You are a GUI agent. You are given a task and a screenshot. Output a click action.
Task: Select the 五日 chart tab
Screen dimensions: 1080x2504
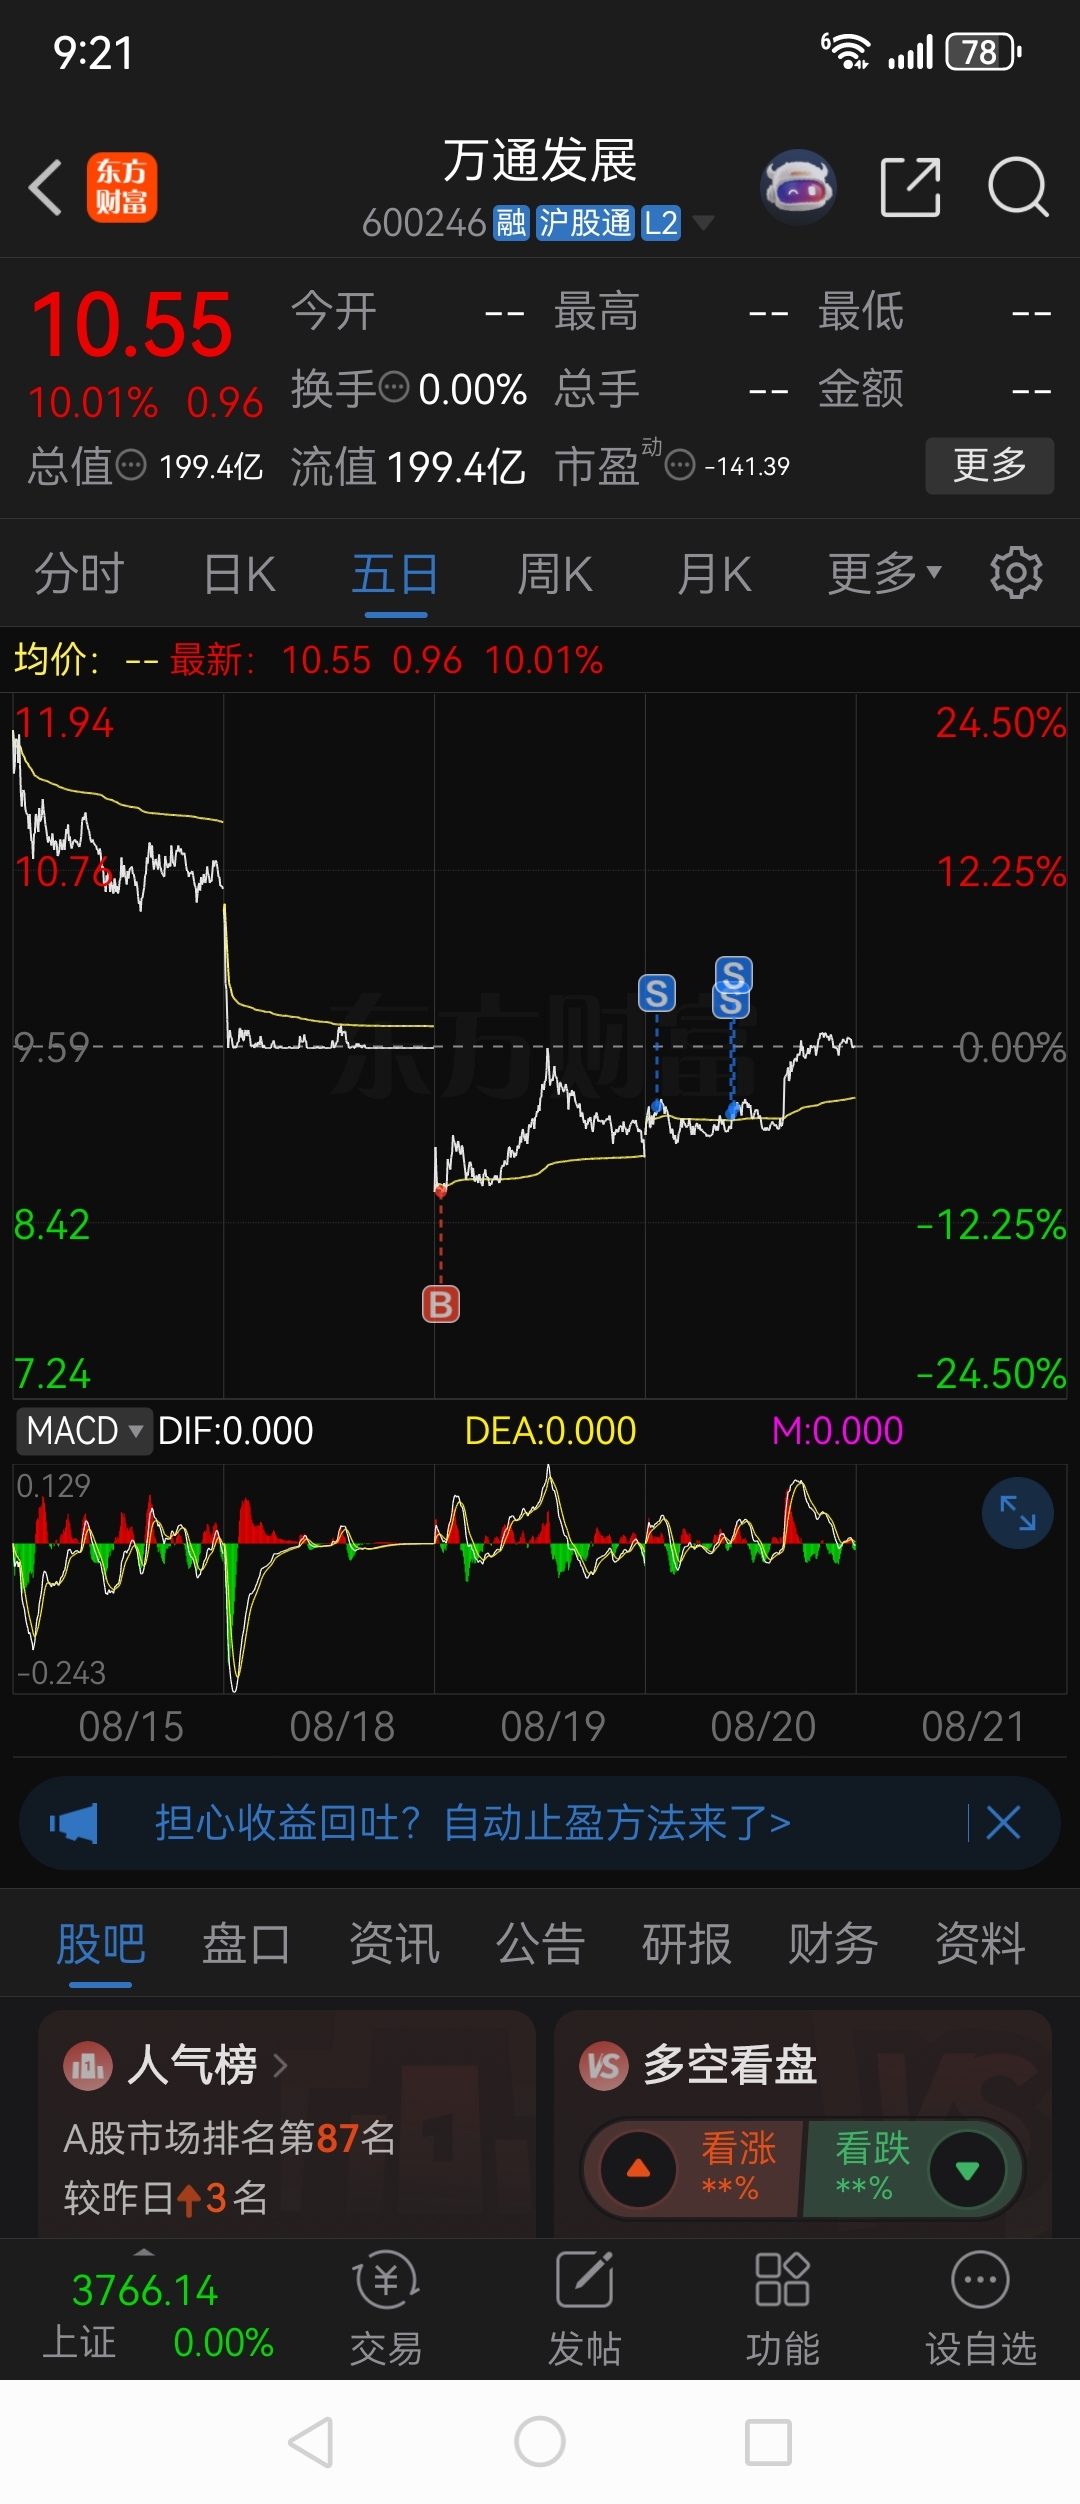click(x=396, y=574)
